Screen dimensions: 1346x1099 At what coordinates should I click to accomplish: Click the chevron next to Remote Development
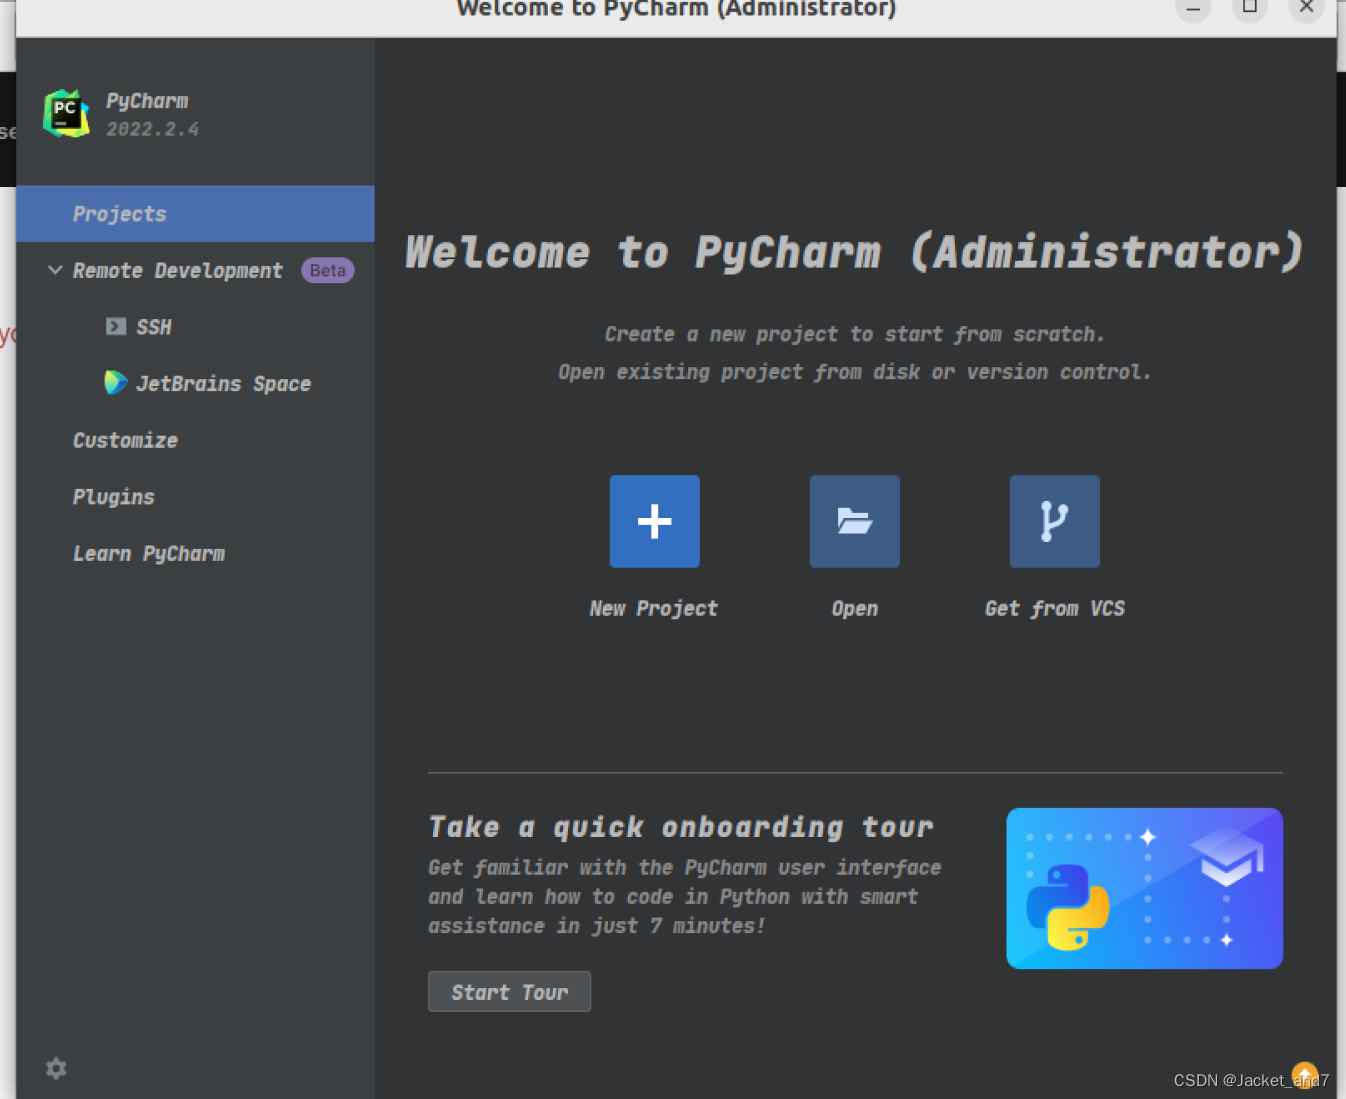55,270
